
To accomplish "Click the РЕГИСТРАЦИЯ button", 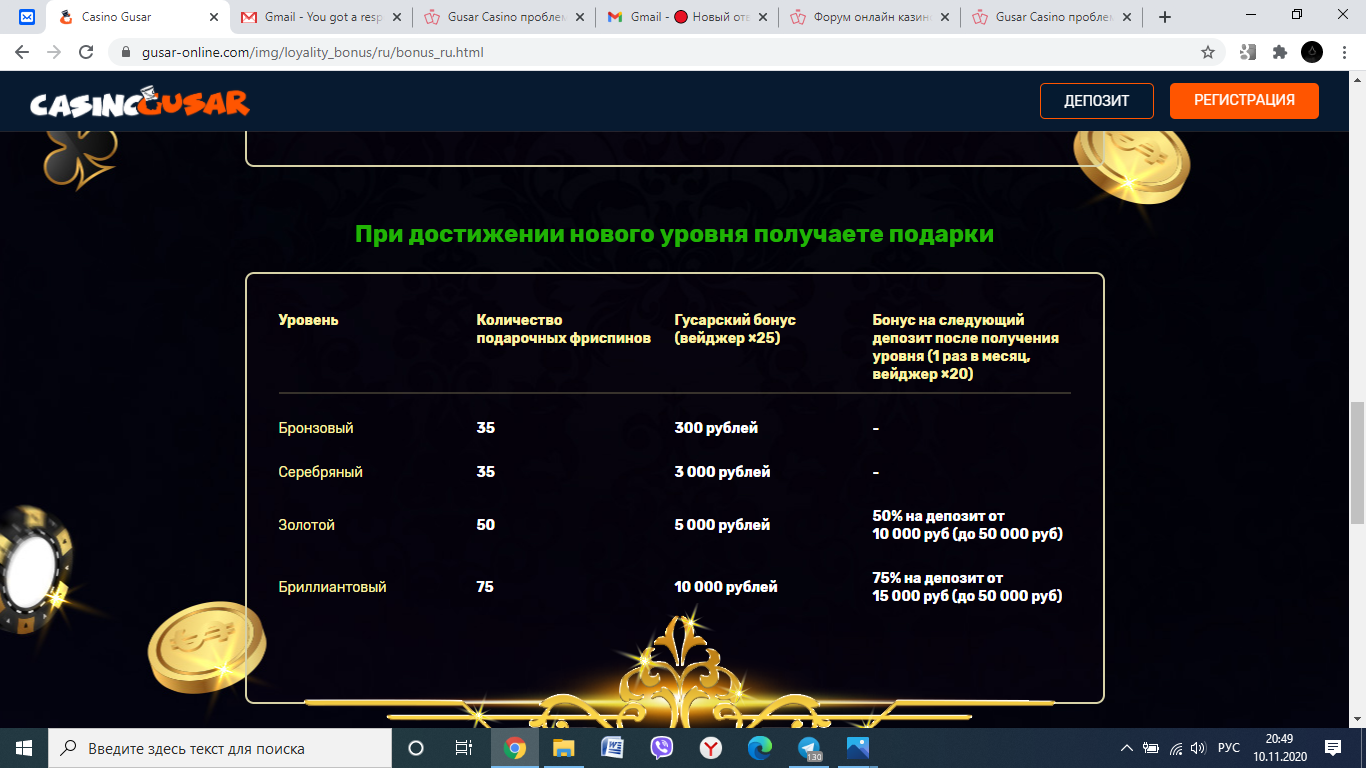I will pyautogui.click(x=1244, y=100).
